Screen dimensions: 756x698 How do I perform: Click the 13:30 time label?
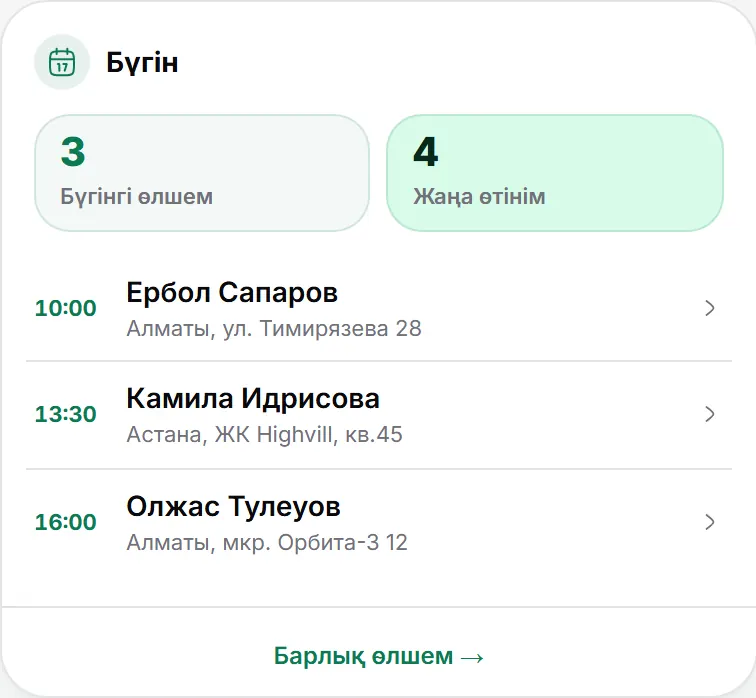point(66,414)
